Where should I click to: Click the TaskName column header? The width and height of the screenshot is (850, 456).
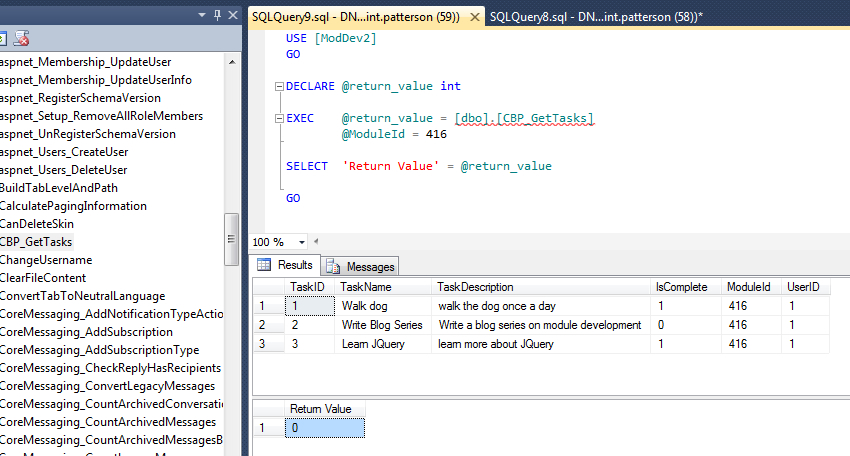383,287
